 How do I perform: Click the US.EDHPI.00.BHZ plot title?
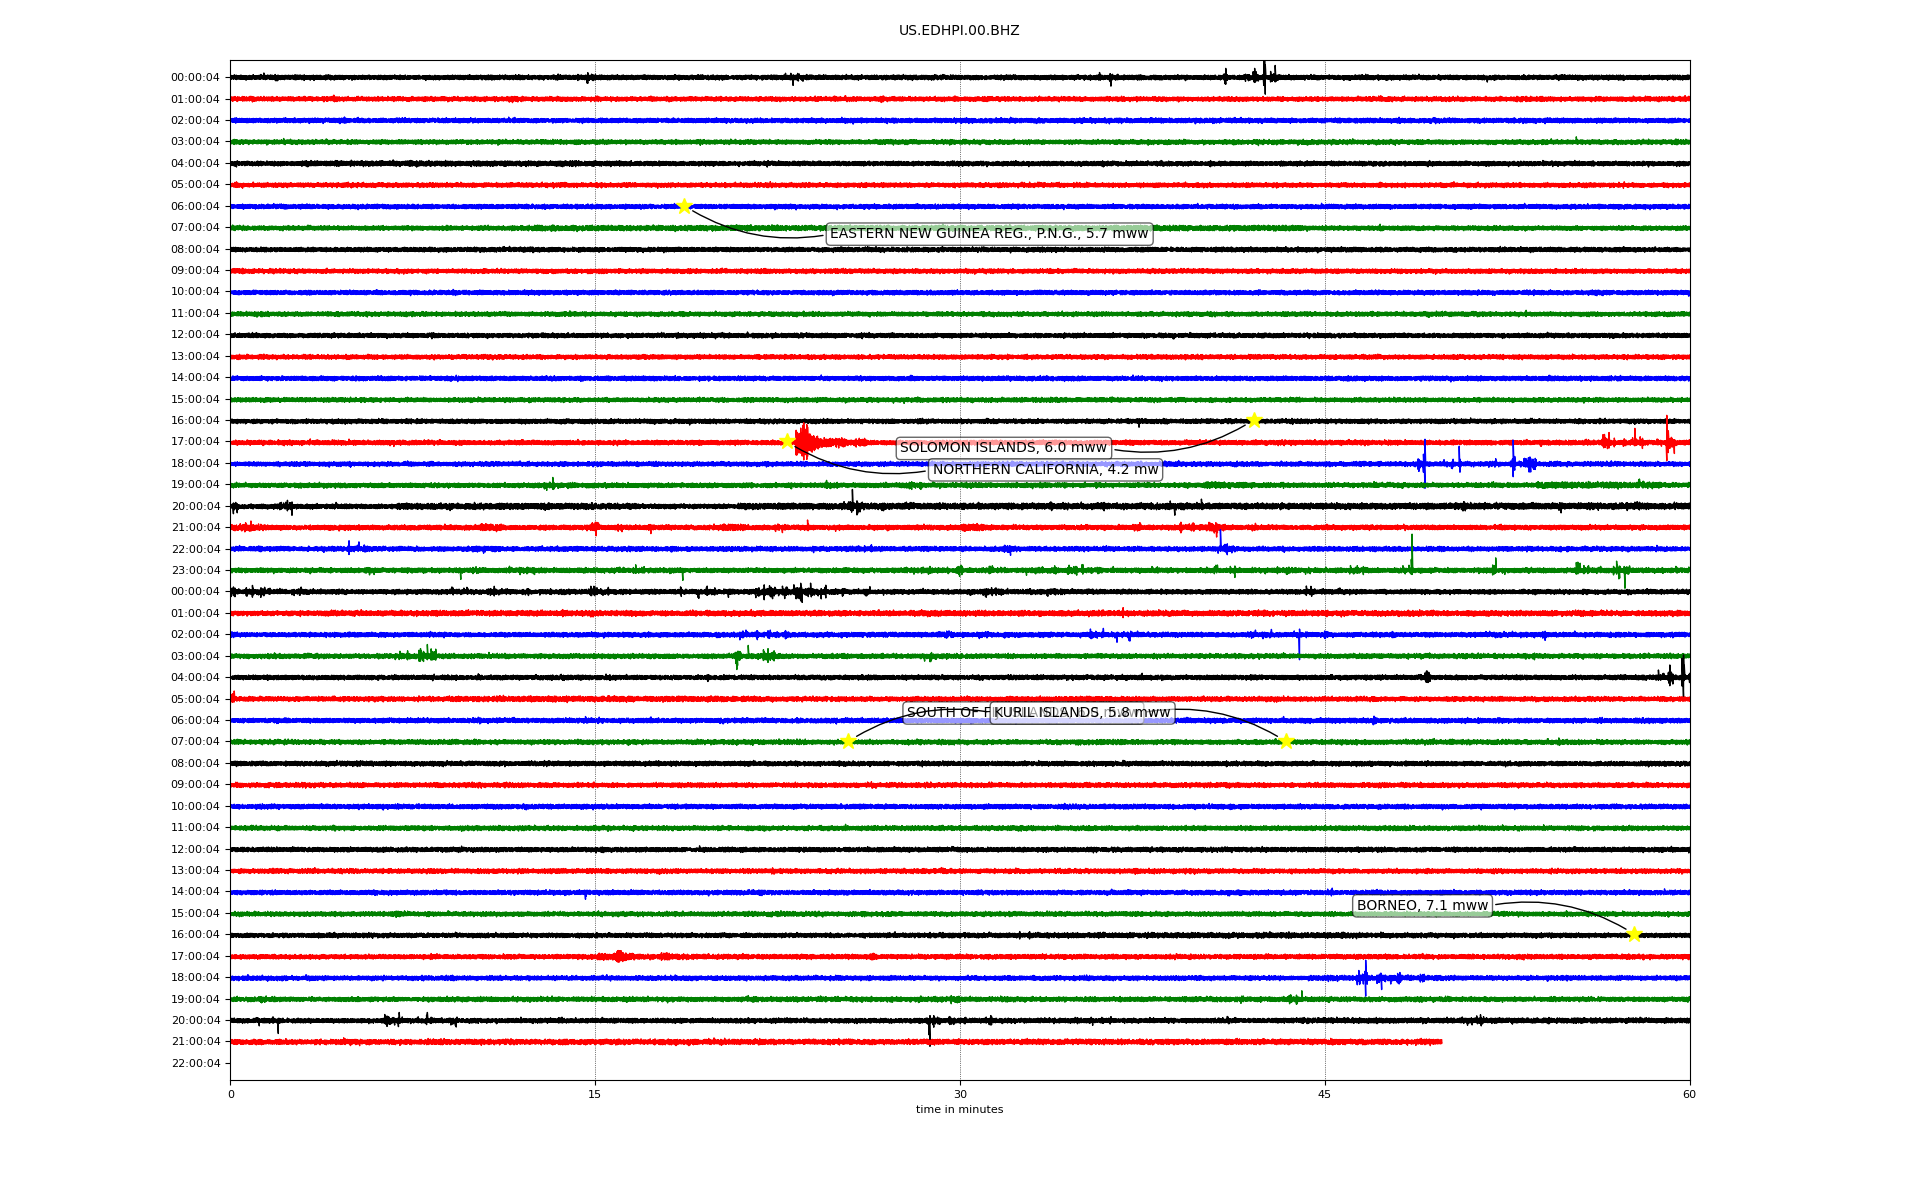[x=959, y=31]
